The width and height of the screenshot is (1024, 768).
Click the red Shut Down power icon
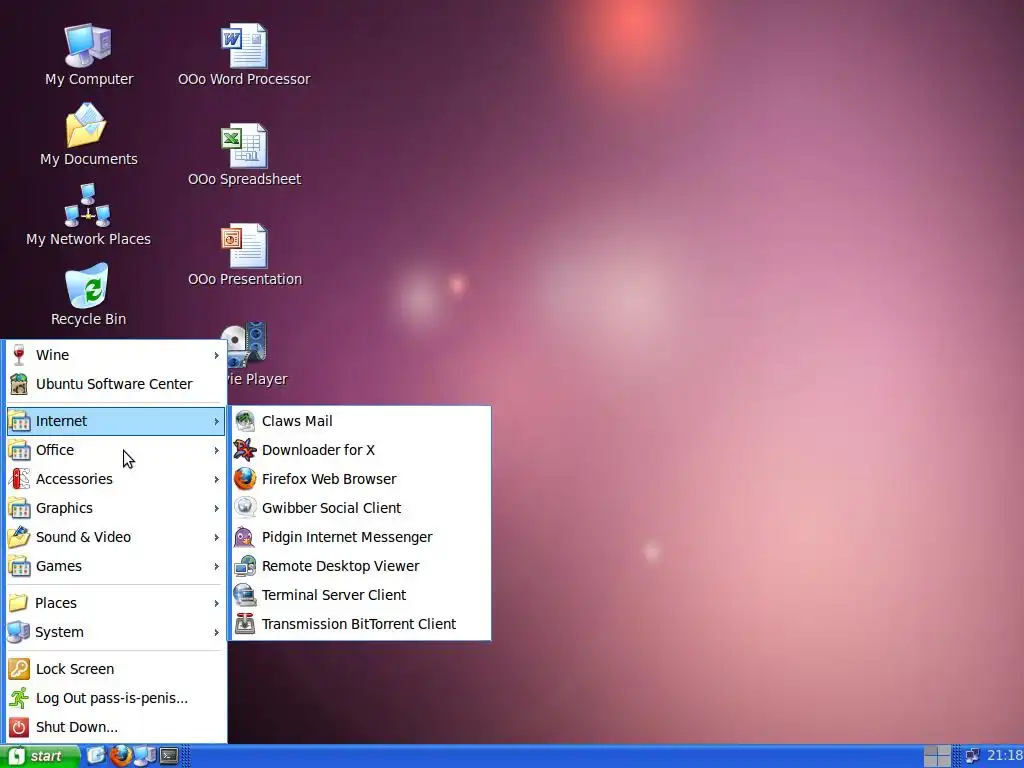pyautogui.click(x=19, y=727)
